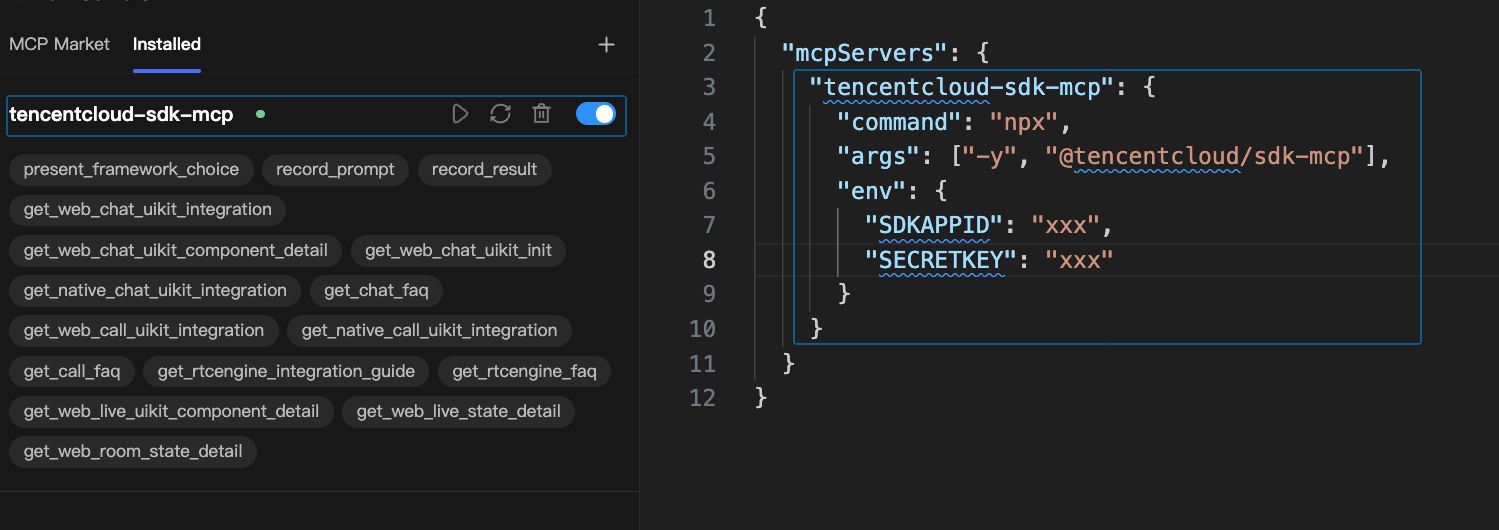The width and height of the screenshot is (1499, 530).
Task: Choose the get_chat_faq chip
Action: [x=376, y=290]
